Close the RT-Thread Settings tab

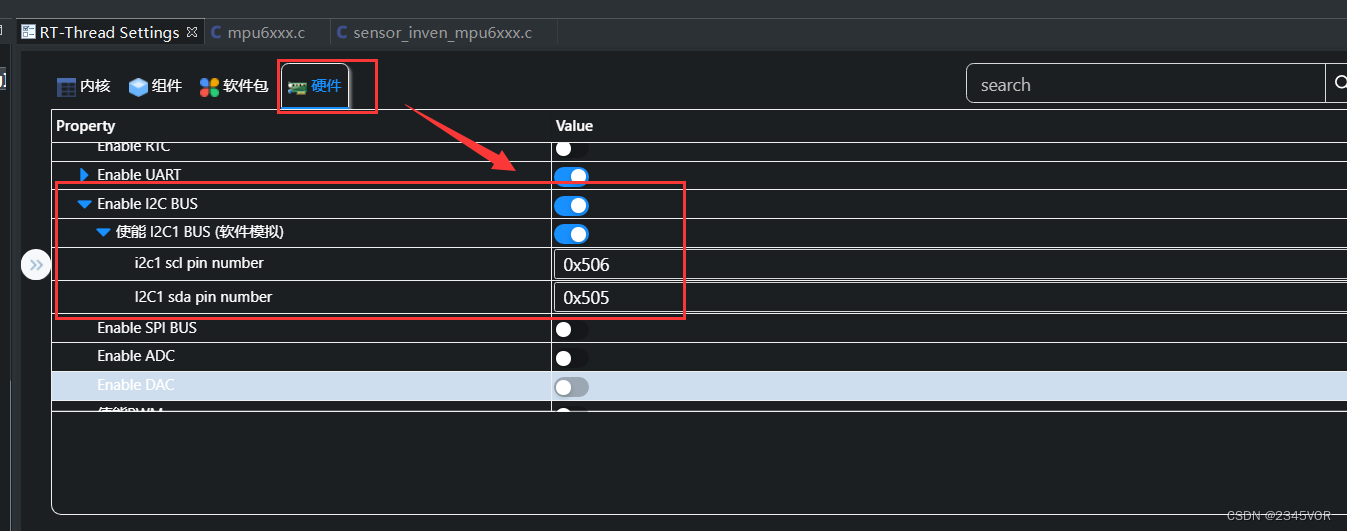point(192,32)
